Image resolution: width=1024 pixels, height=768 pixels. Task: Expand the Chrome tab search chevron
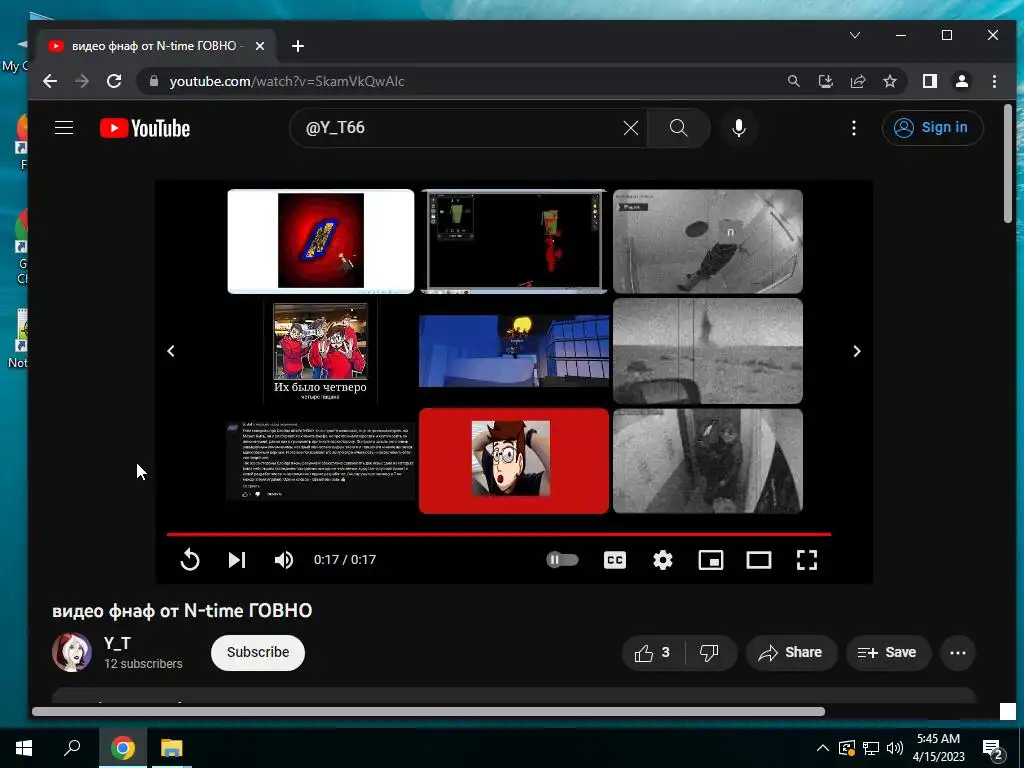[855, 35]
